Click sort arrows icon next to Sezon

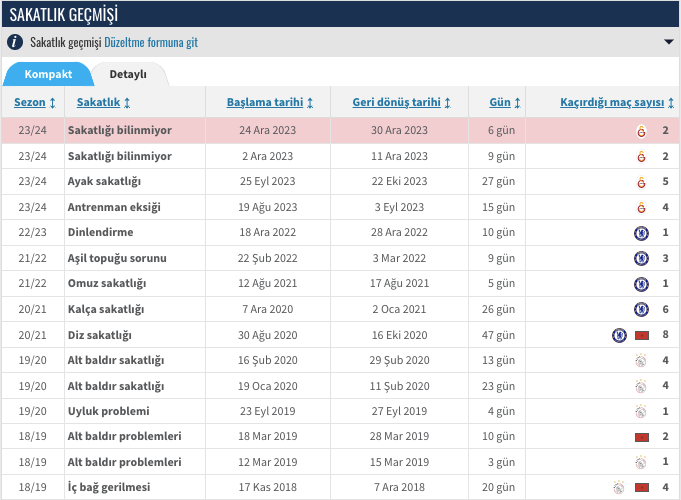coord(53,103)
